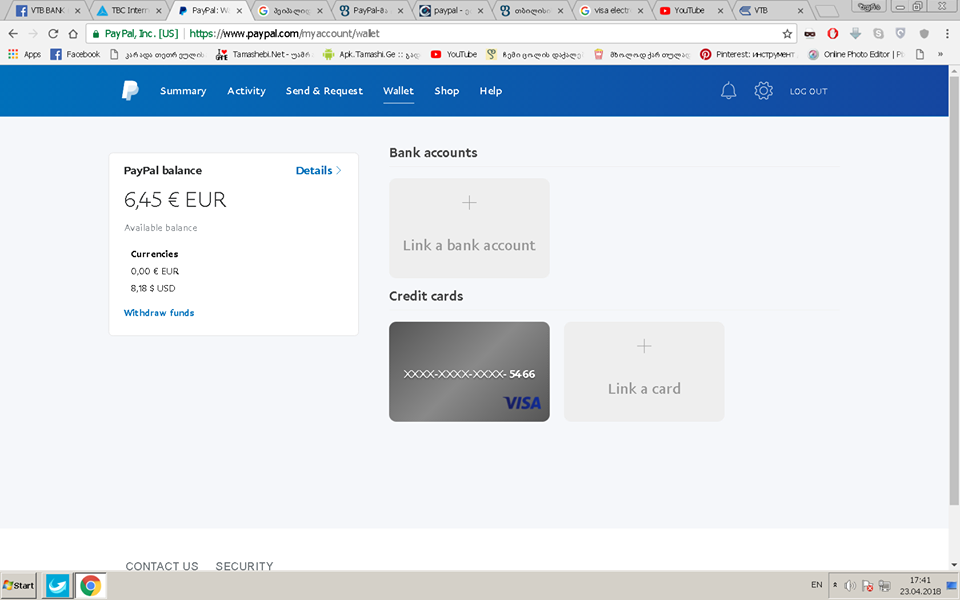This screenshot has height=600, width=960.
Task: Open account settings gear icon
Action: (763, 91)
